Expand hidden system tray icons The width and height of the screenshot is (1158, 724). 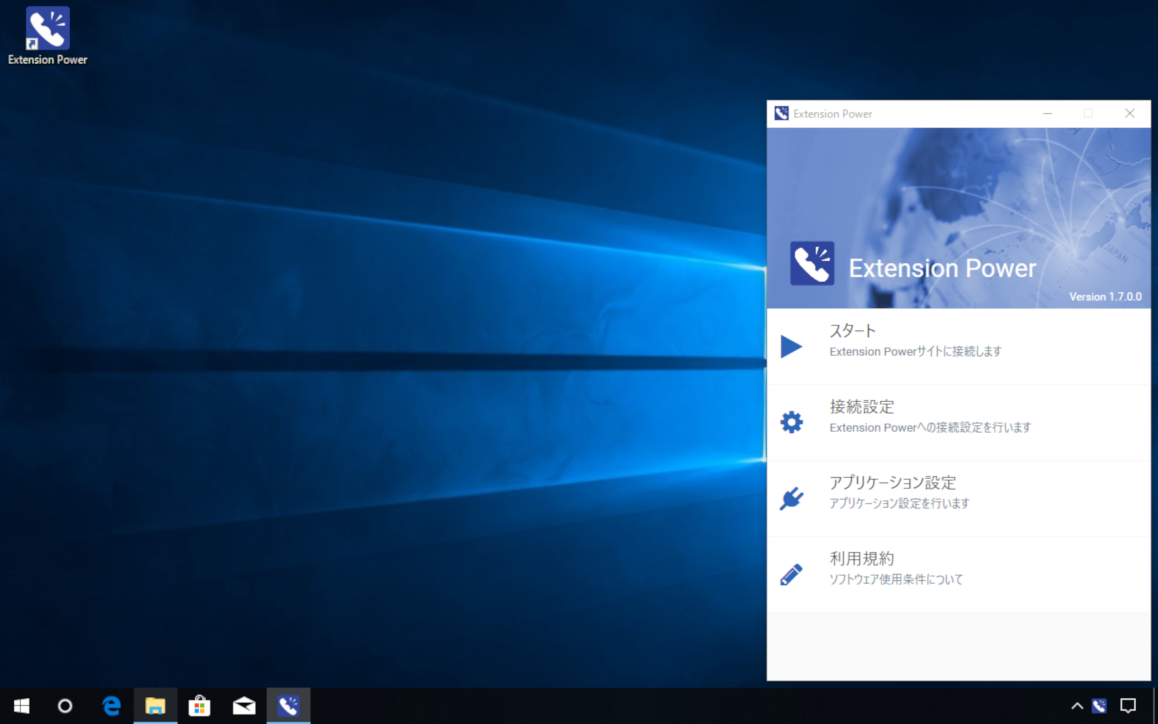[x=1076, y=706]
